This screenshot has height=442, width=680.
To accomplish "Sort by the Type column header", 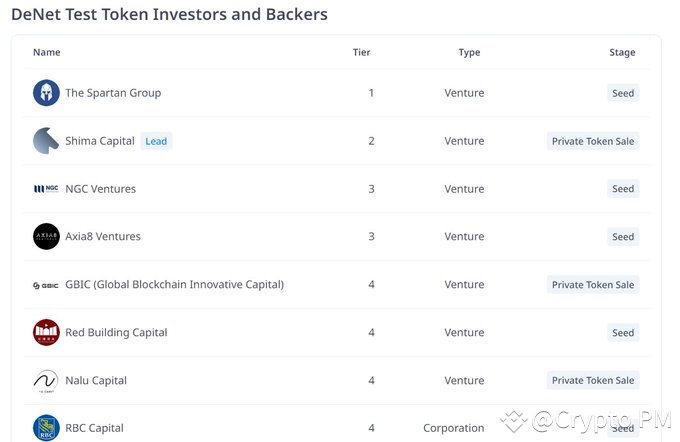I will click(469, 52).
